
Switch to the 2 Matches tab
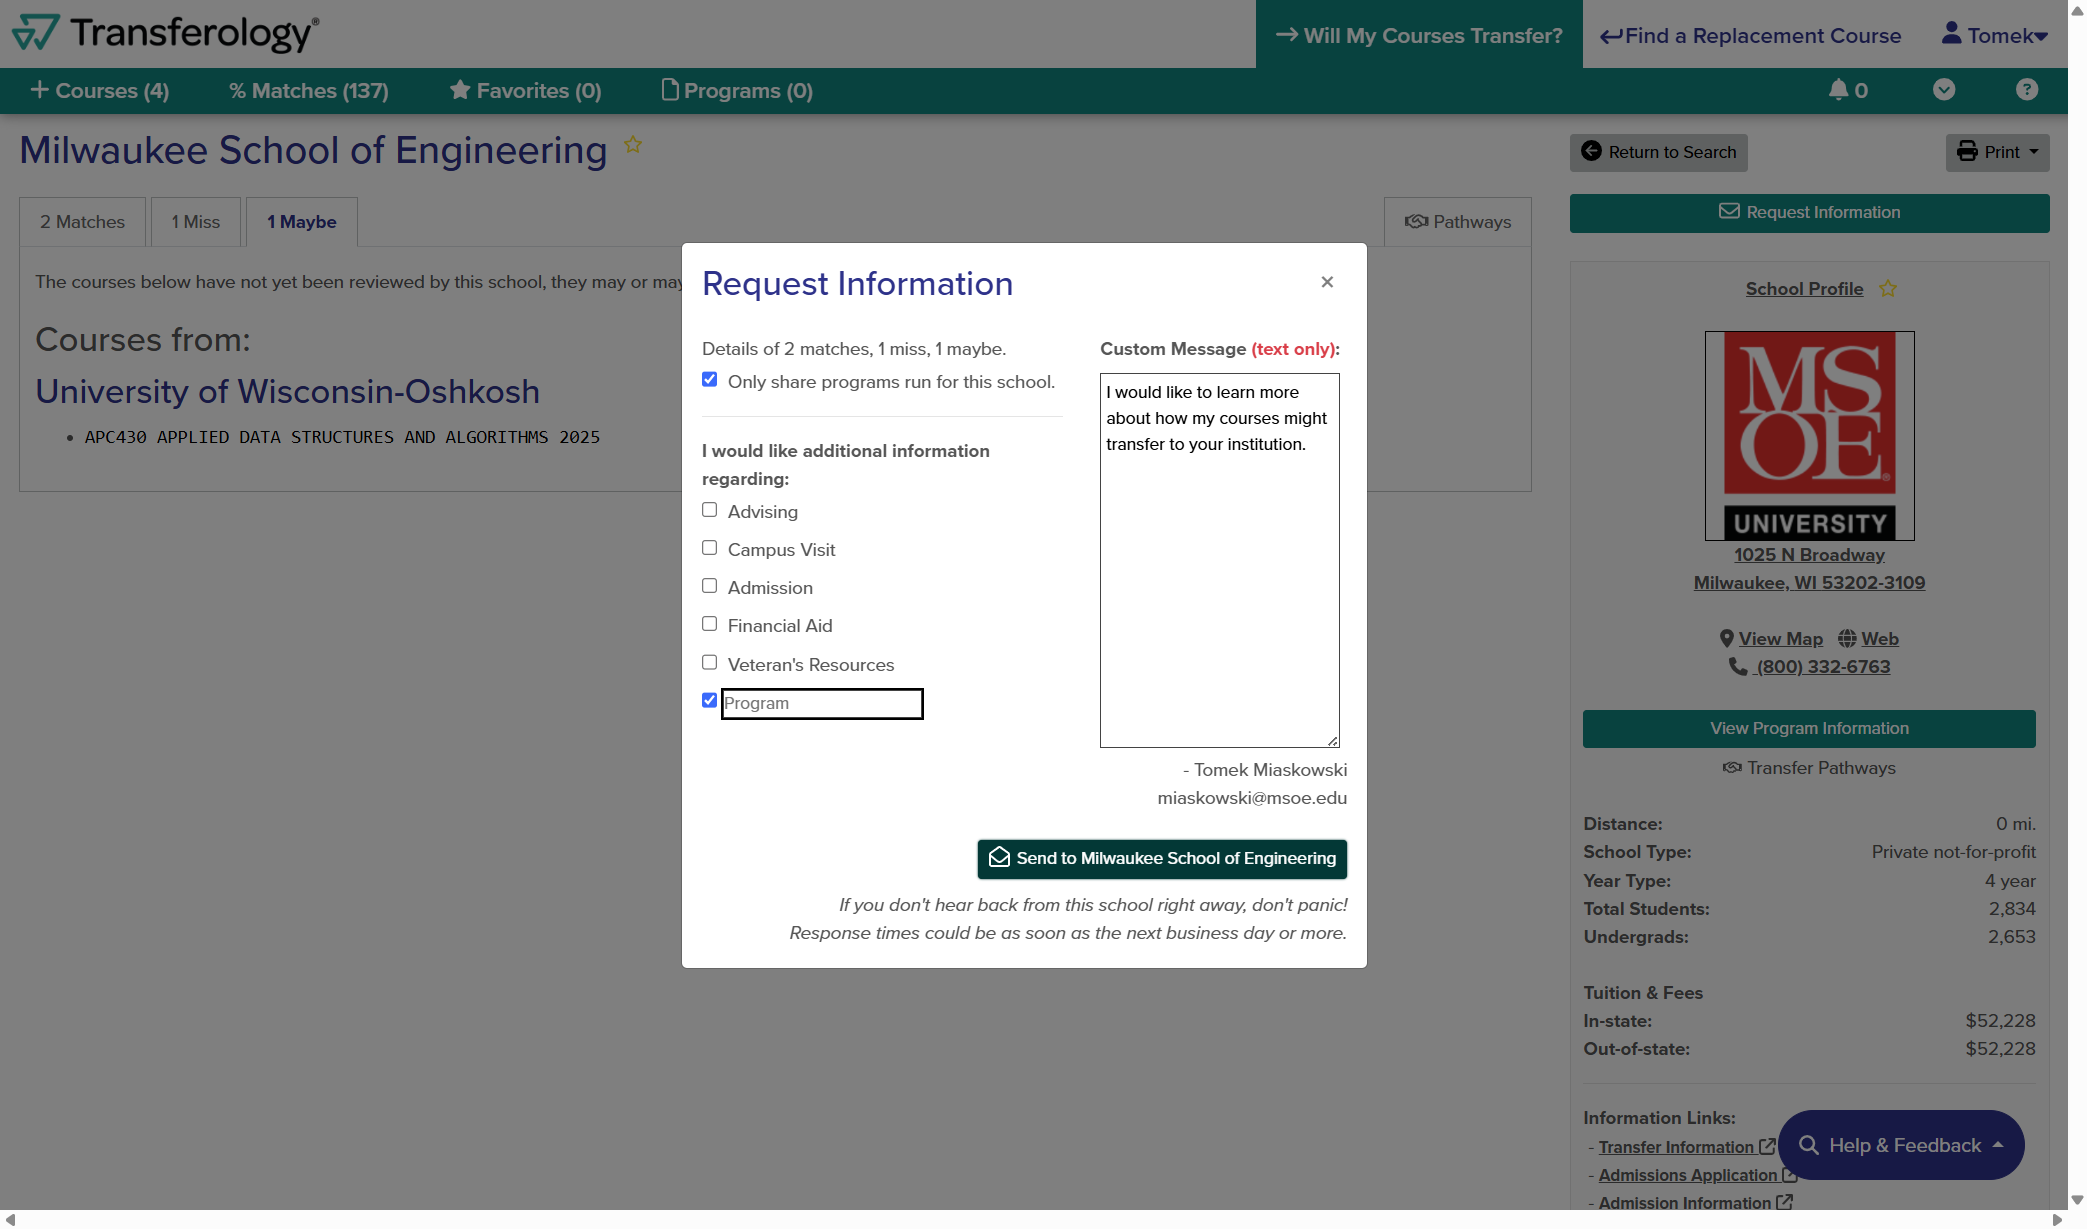coord(83,222)
